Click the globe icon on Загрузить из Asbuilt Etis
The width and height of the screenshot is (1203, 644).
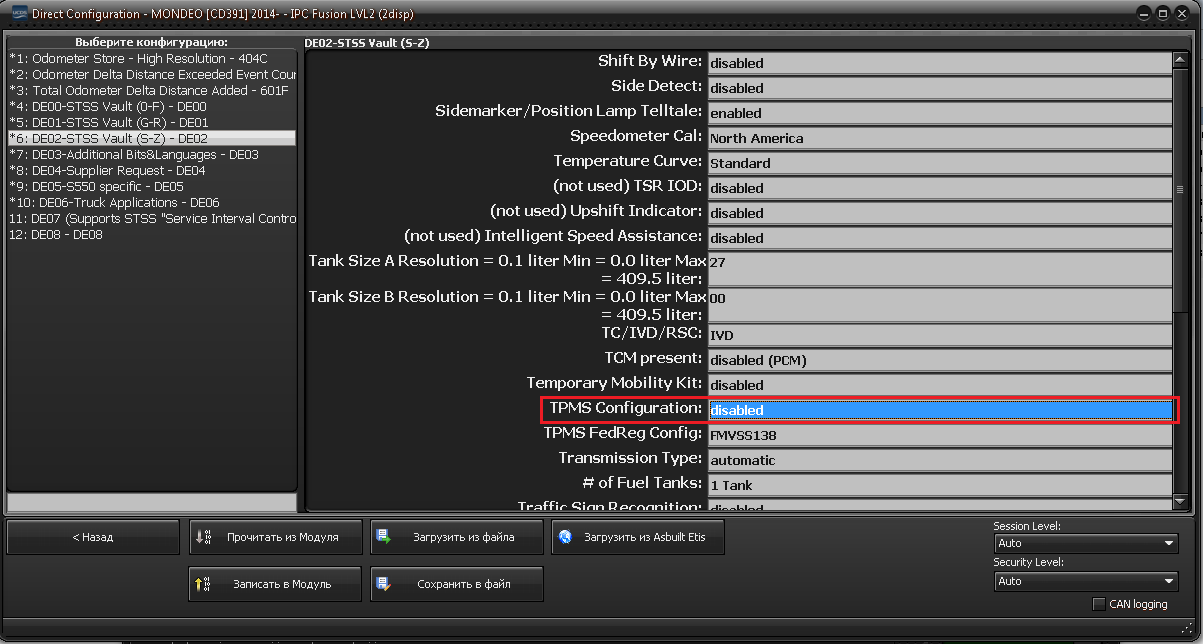point(565,537)
